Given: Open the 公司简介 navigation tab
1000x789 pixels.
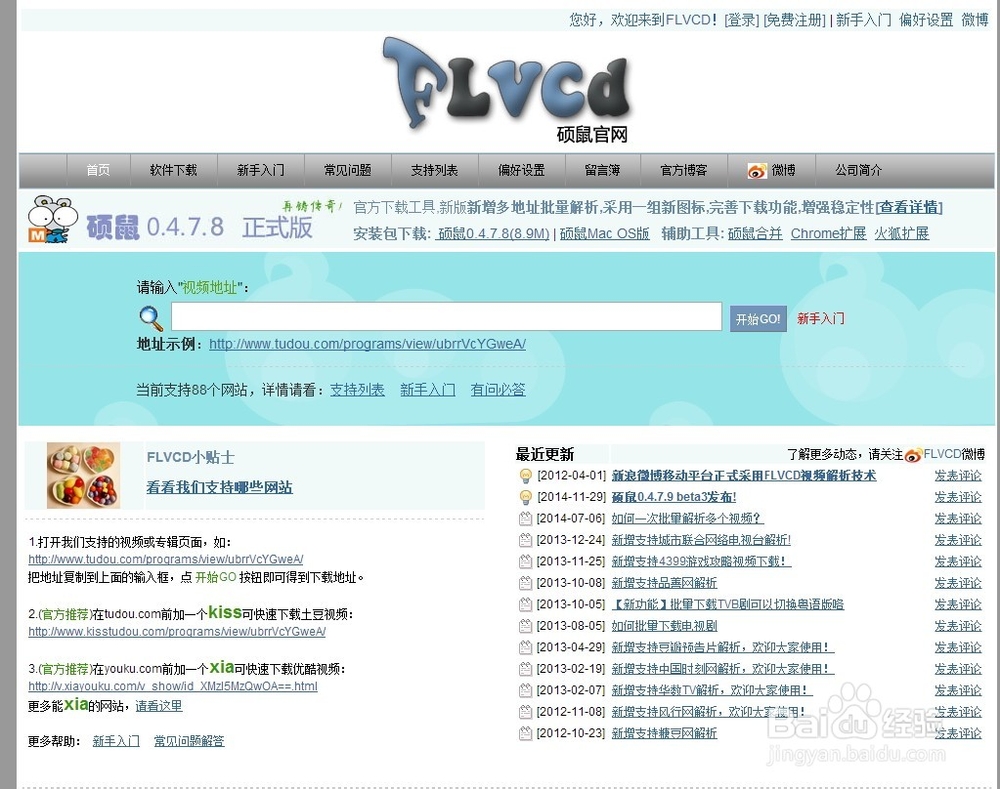Looking at the screenshot, I should 859,170.
